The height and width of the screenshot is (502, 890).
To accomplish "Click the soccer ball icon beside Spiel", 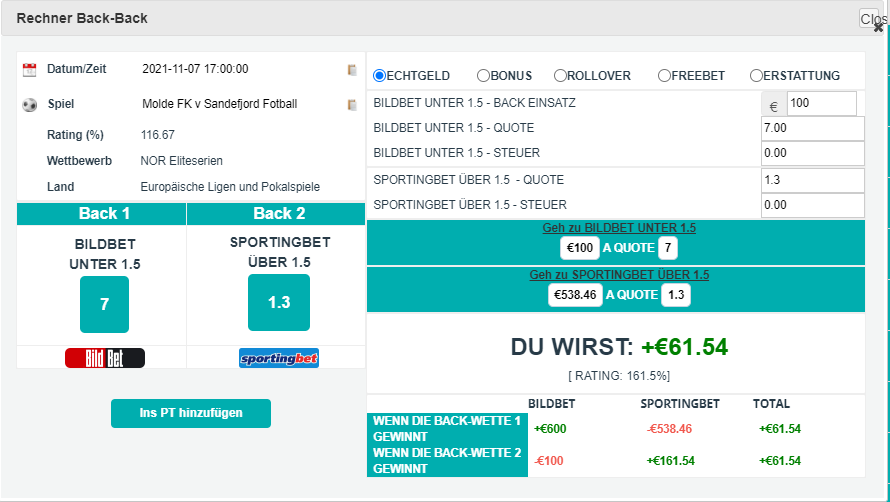I will pos(29,105).
